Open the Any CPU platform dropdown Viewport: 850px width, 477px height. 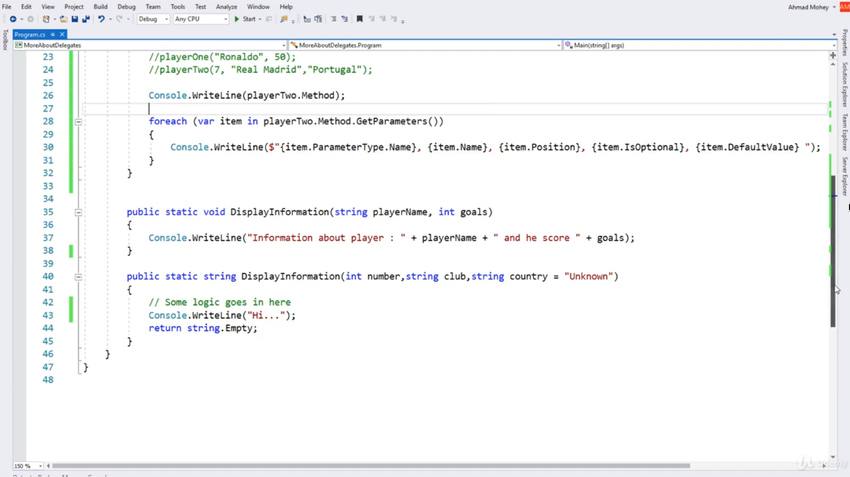(x=201, y=19)
